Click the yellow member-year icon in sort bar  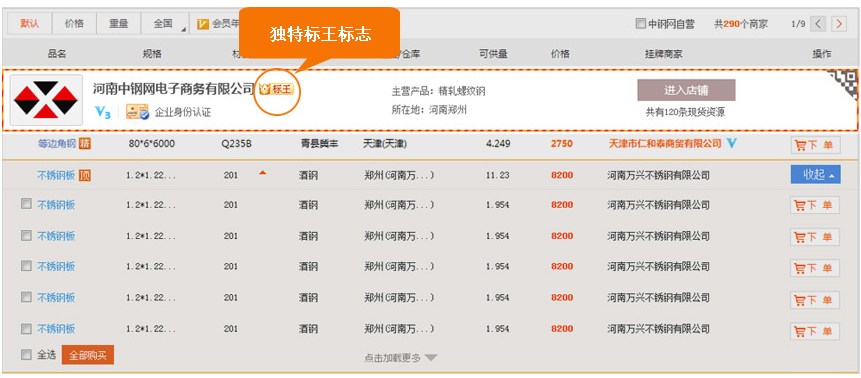203,24
